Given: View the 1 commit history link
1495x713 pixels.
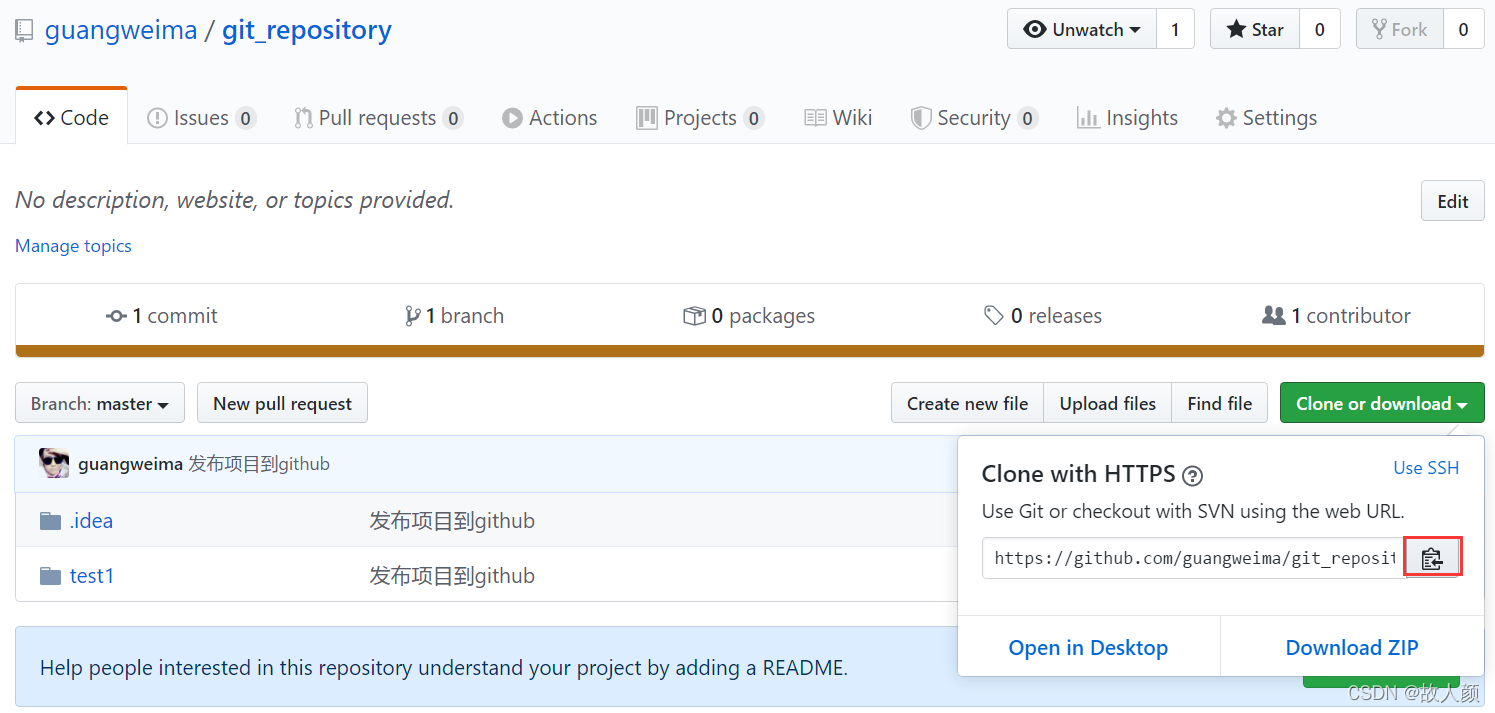Looking at the screenshot, I should point(161,316).
